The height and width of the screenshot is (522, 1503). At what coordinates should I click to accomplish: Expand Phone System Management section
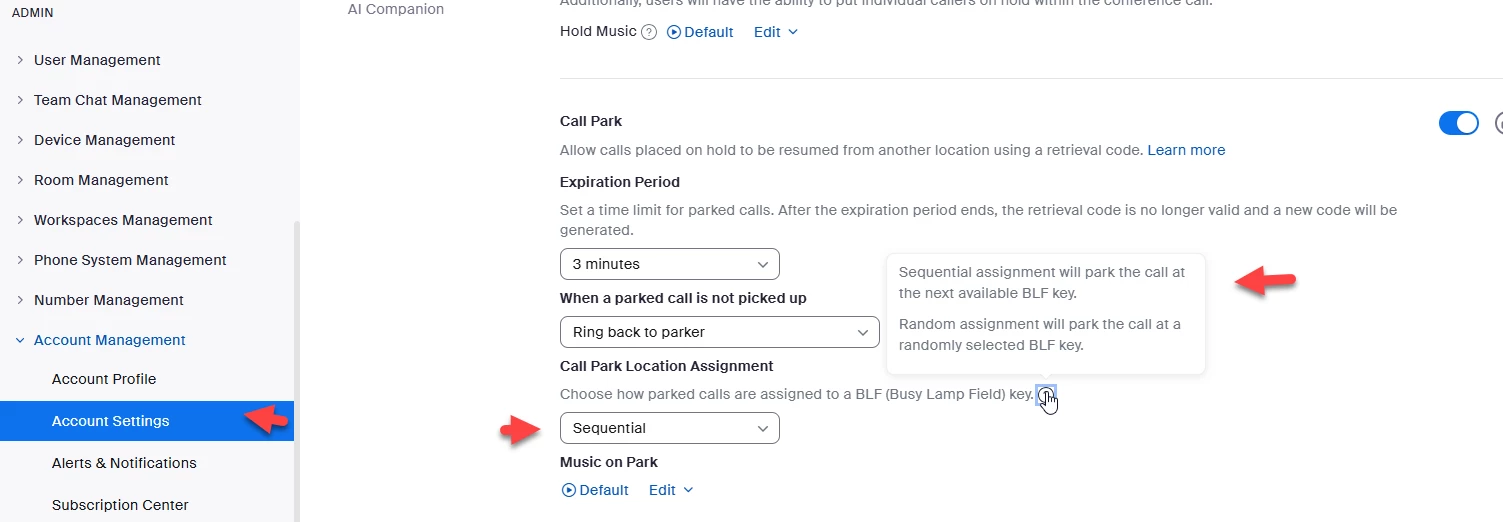click(130, 260)
